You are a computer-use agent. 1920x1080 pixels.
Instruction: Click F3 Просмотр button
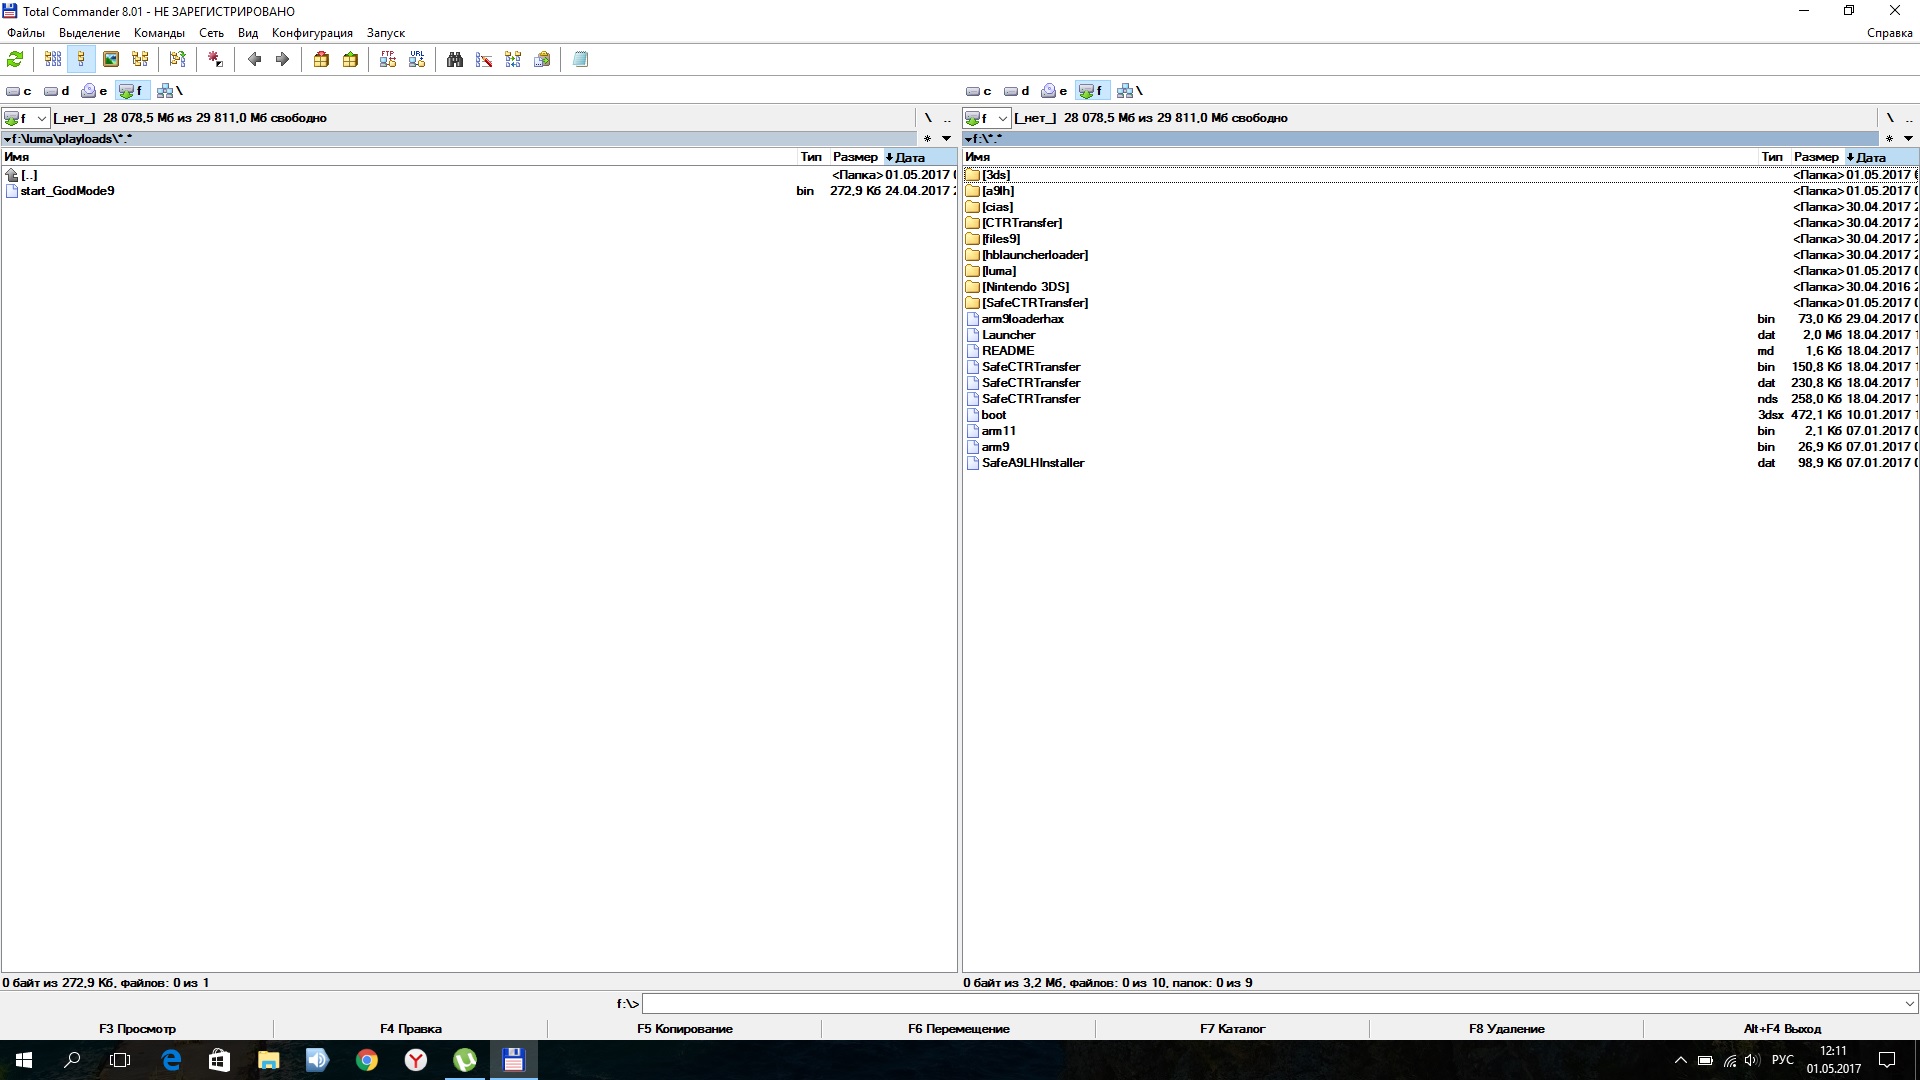point(137,1028)
